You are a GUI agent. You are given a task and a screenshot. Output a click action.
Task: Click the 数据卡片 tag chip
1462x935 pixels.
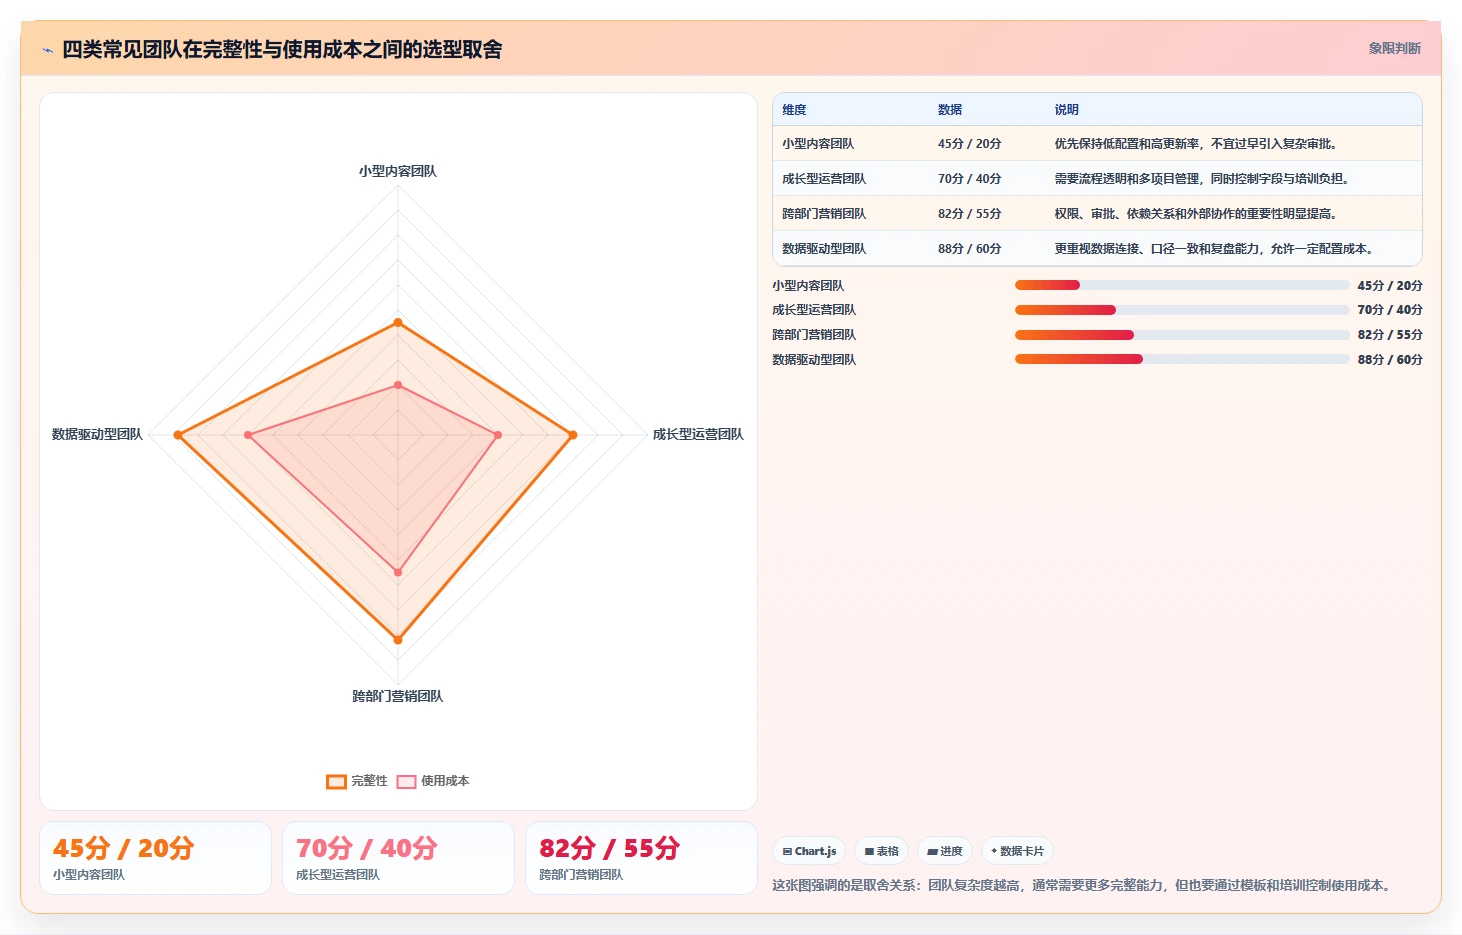pyautogui.click(x=1017, y=851)
